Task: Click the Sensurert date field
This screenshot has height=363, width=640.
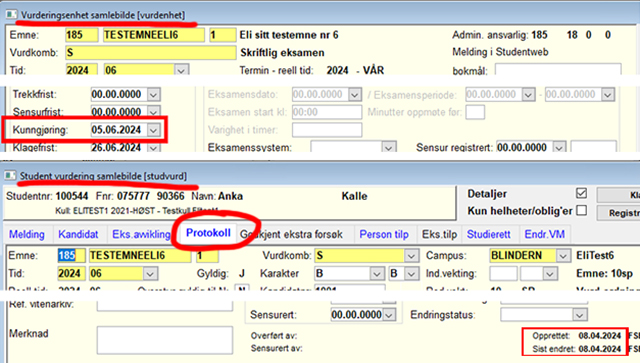Action: point(357,315)
